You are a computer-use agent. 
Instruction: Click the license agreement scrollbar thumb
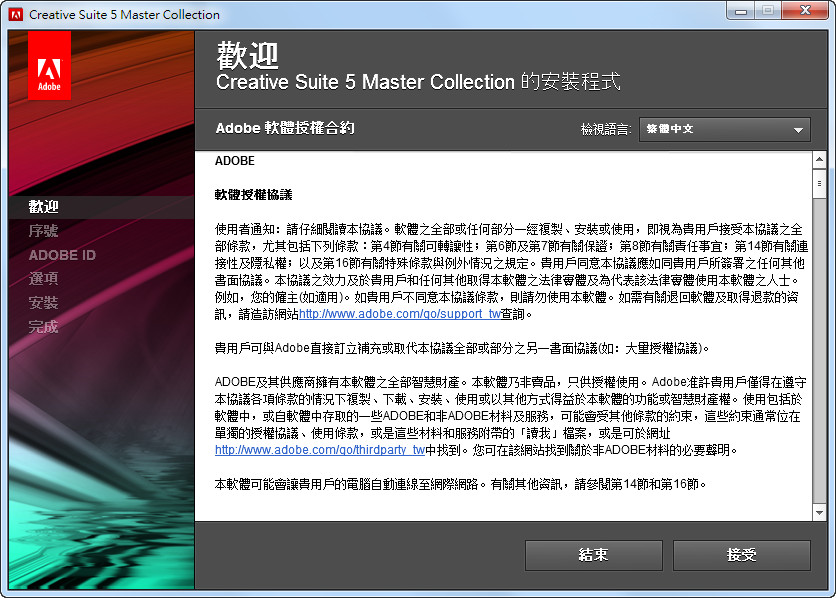click(819, 184)
